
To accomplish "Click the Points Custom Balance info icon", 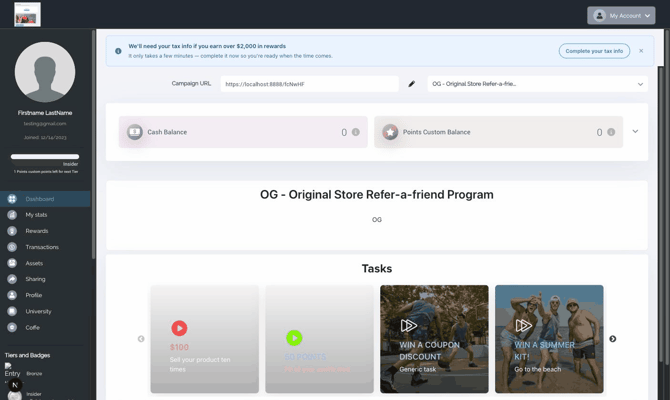I will click(x=611, y=132).
